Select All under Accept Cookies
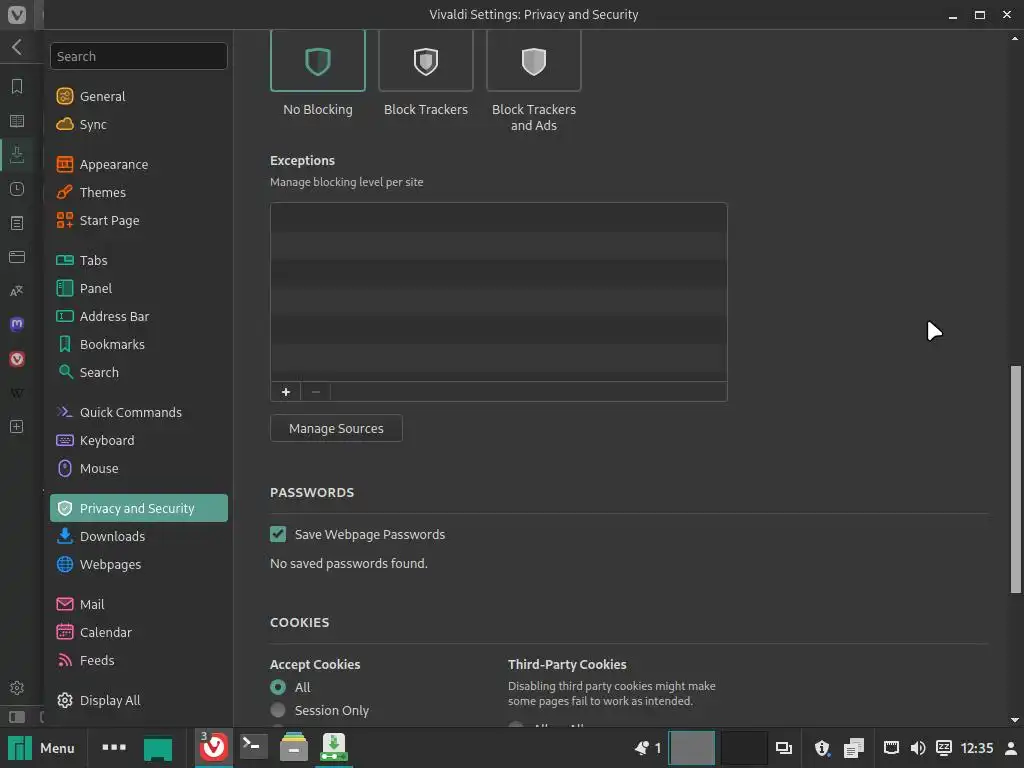Image resolution: width=1024 pixels, height=768 pixels. click(x=278, y=687)
